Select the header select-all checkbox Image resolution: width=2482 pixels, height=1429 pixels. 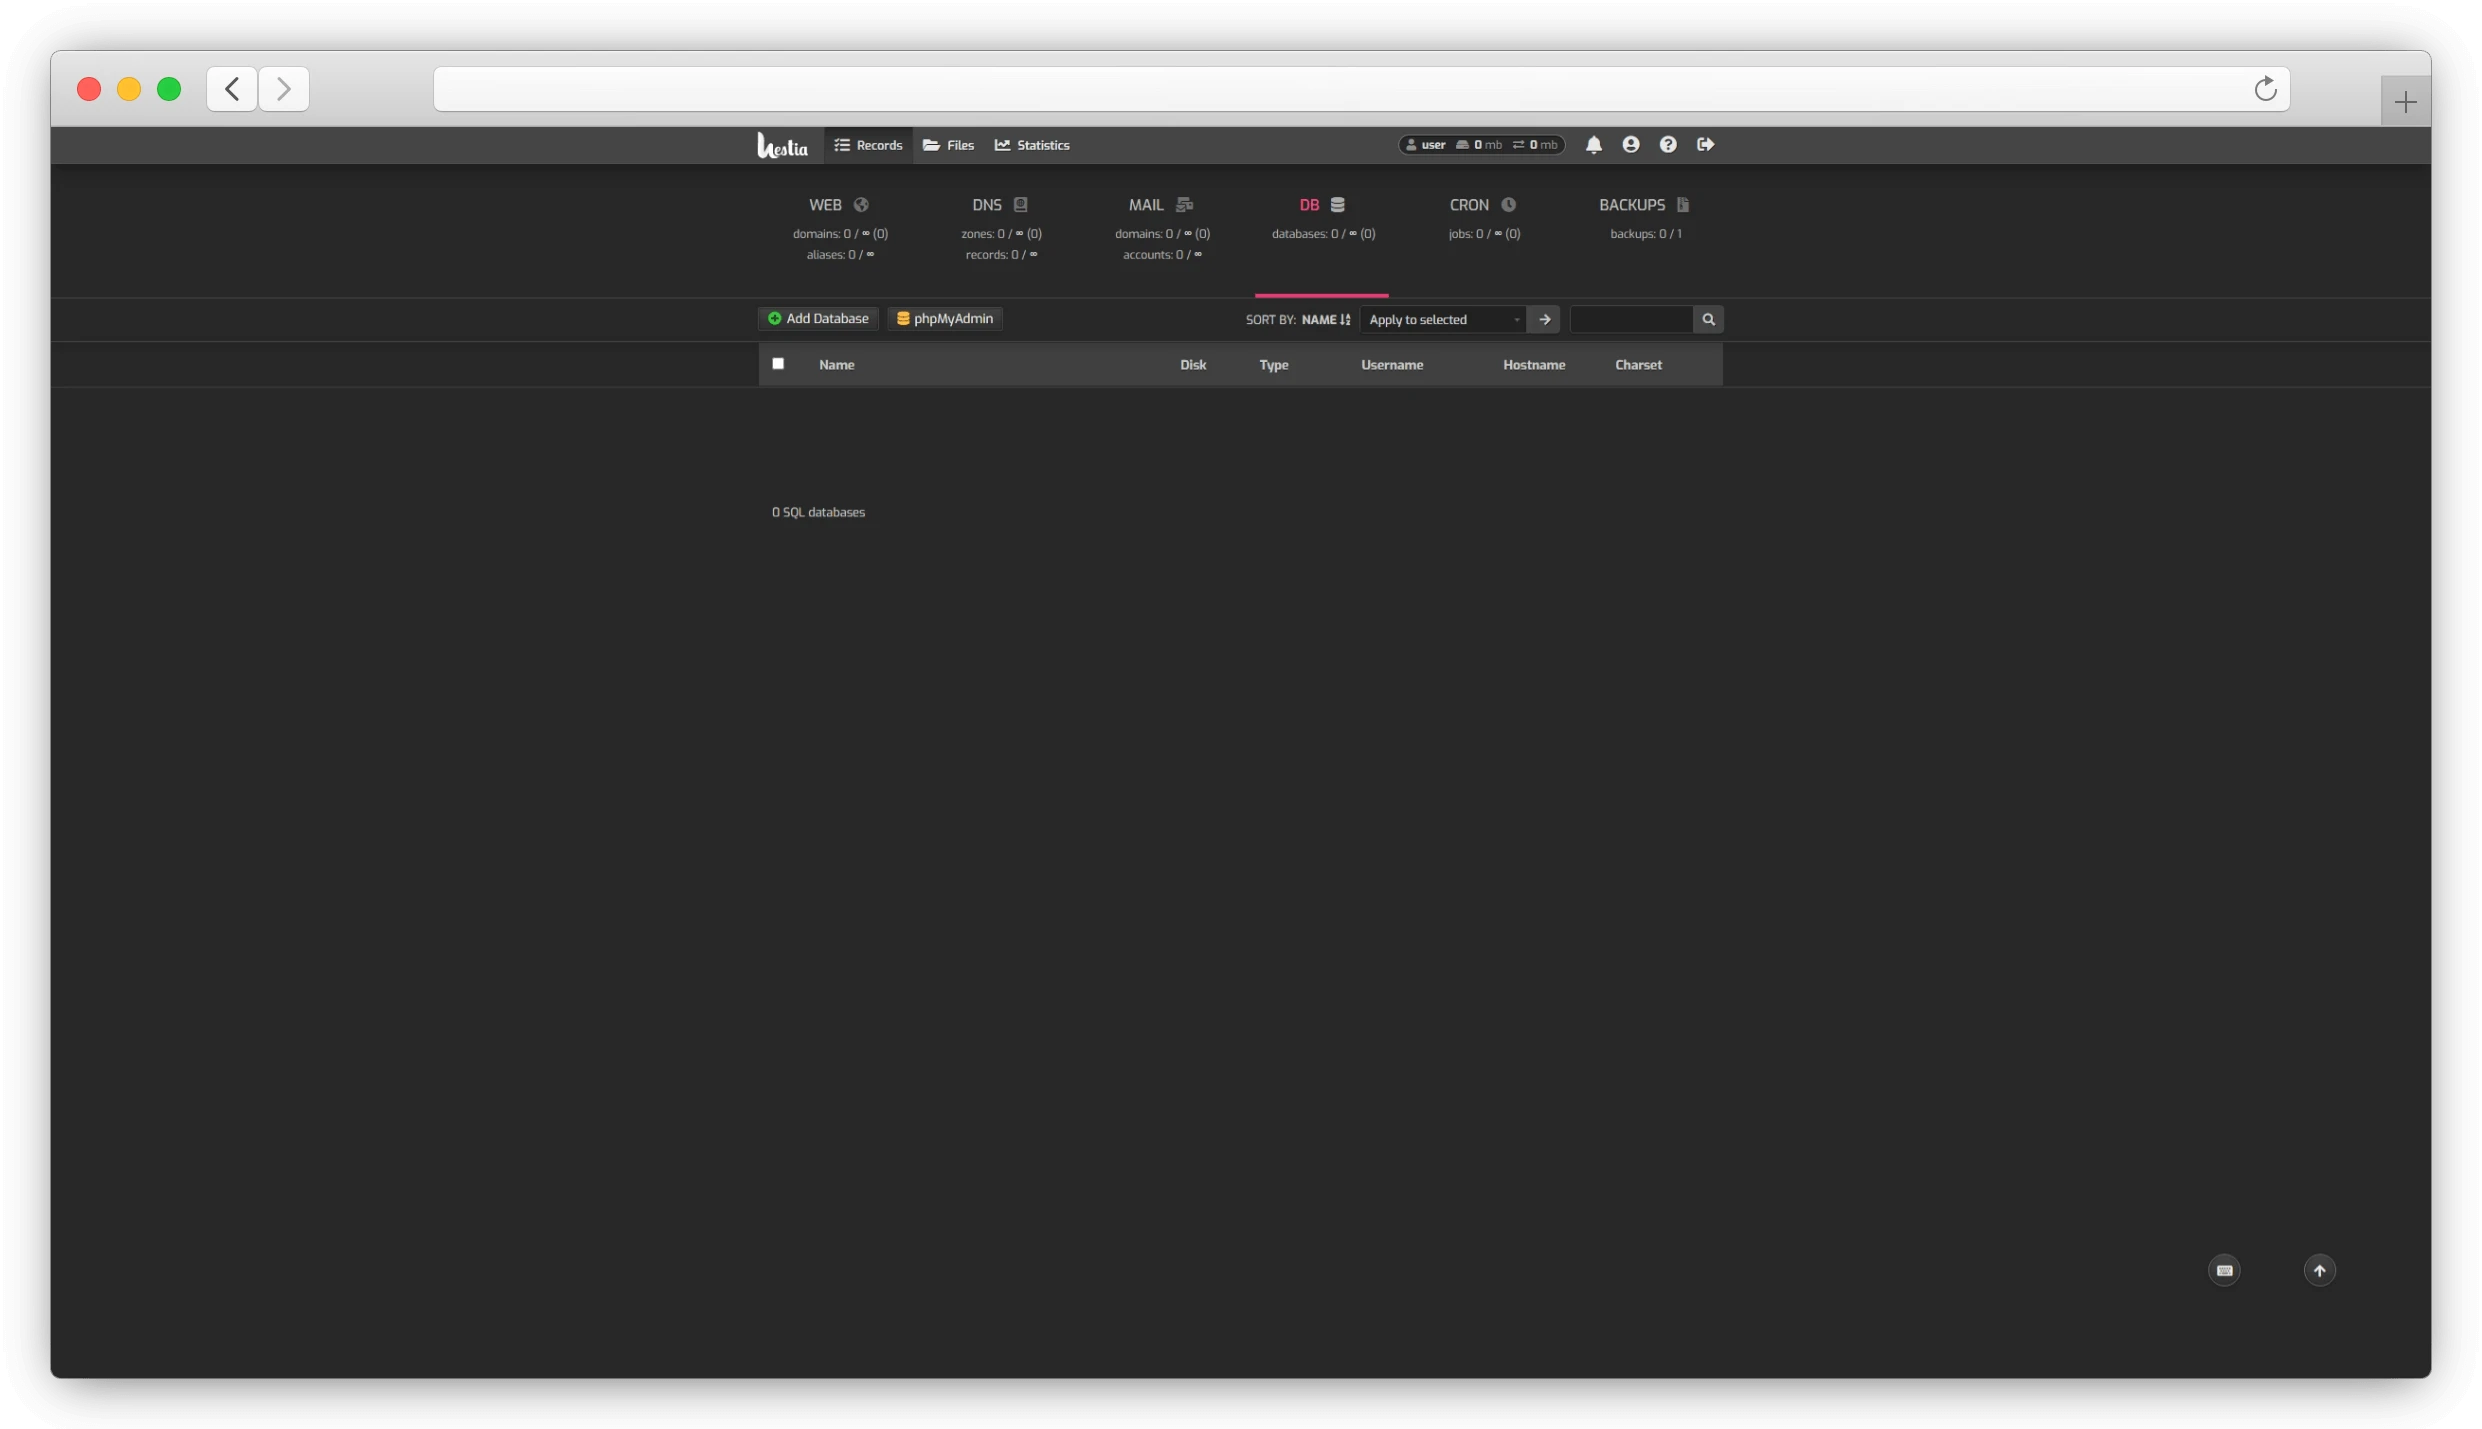[778, 364]
